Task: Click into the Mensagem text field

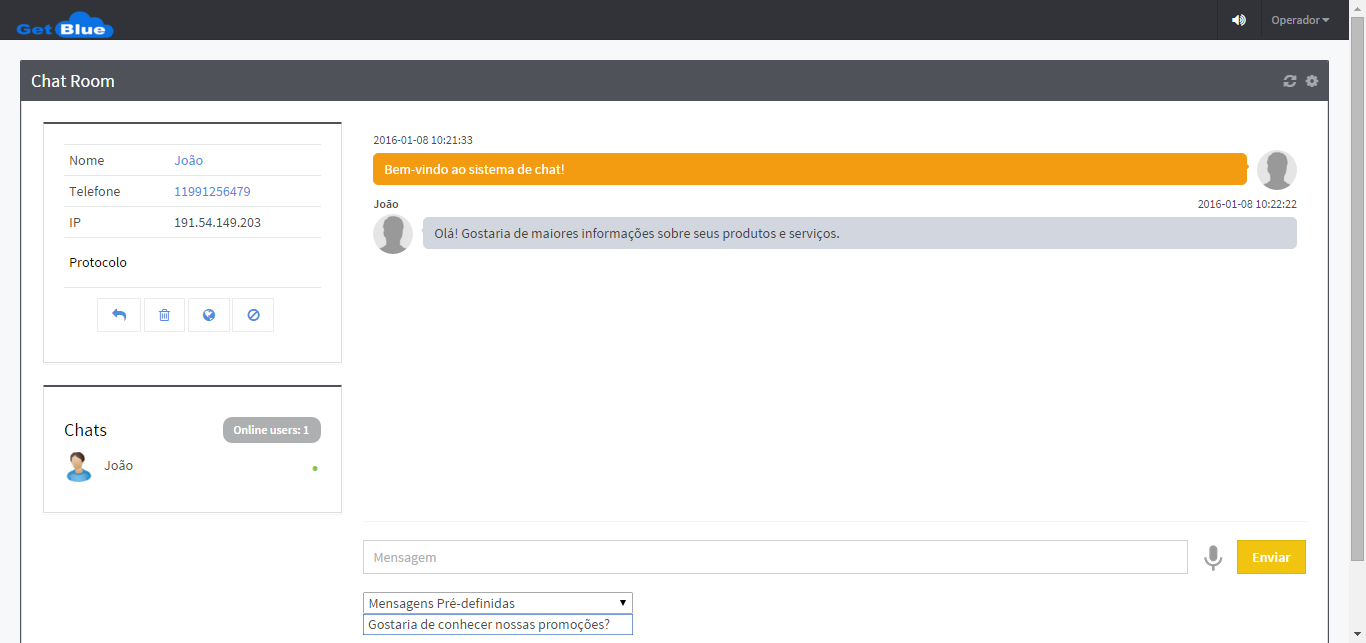Action: pos(775,557)
